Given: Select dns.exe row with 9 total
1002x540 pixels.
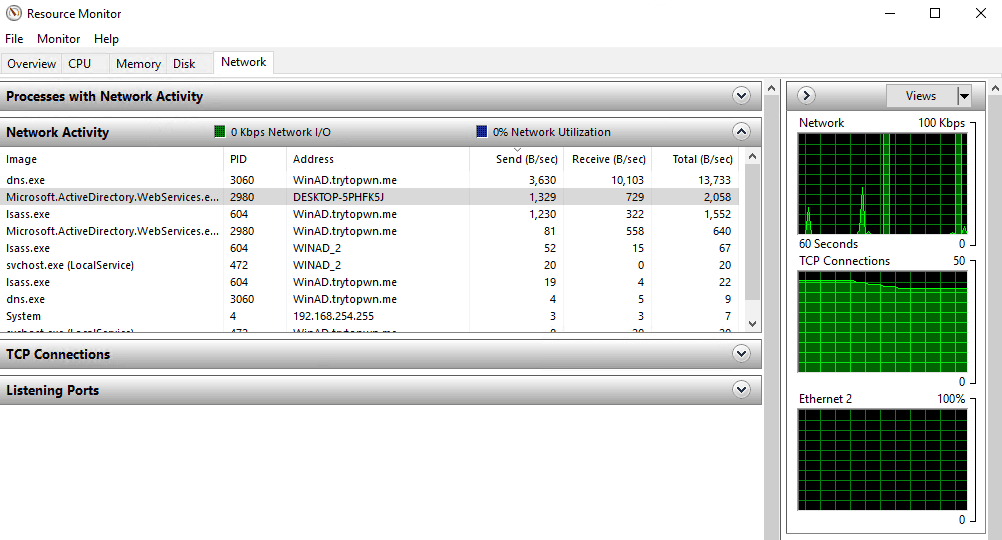Looking at the screenshot, I should click(x=369, y=299).
